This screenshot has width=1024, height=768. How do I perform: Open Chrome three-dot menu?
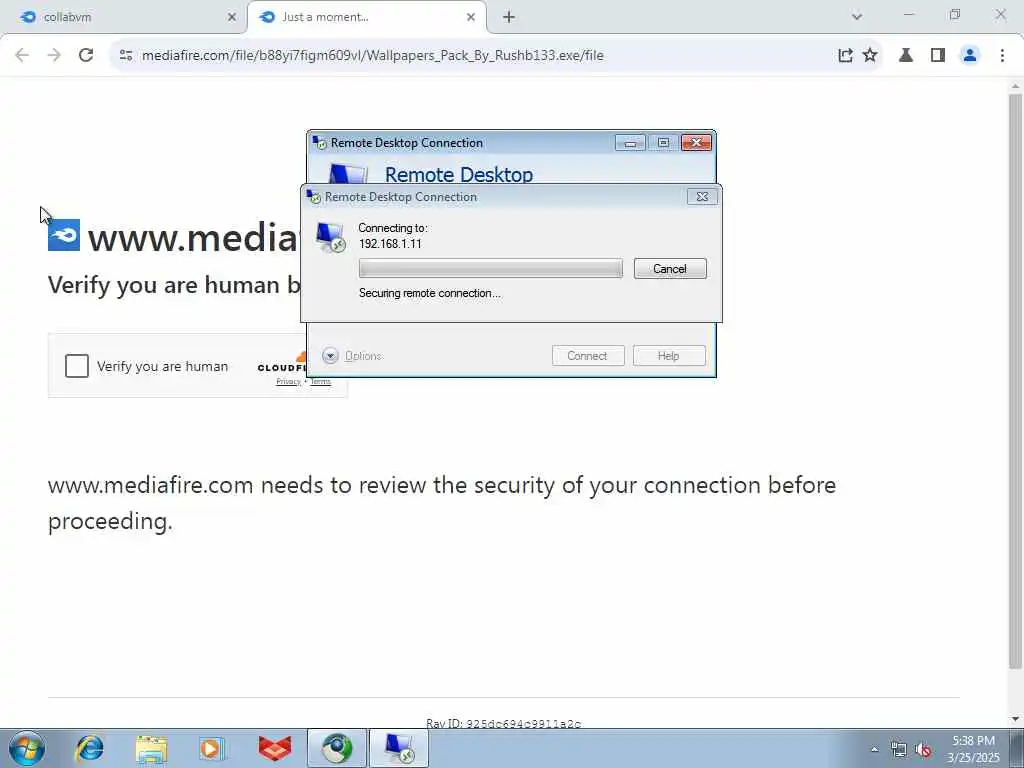click(1002, 56)
